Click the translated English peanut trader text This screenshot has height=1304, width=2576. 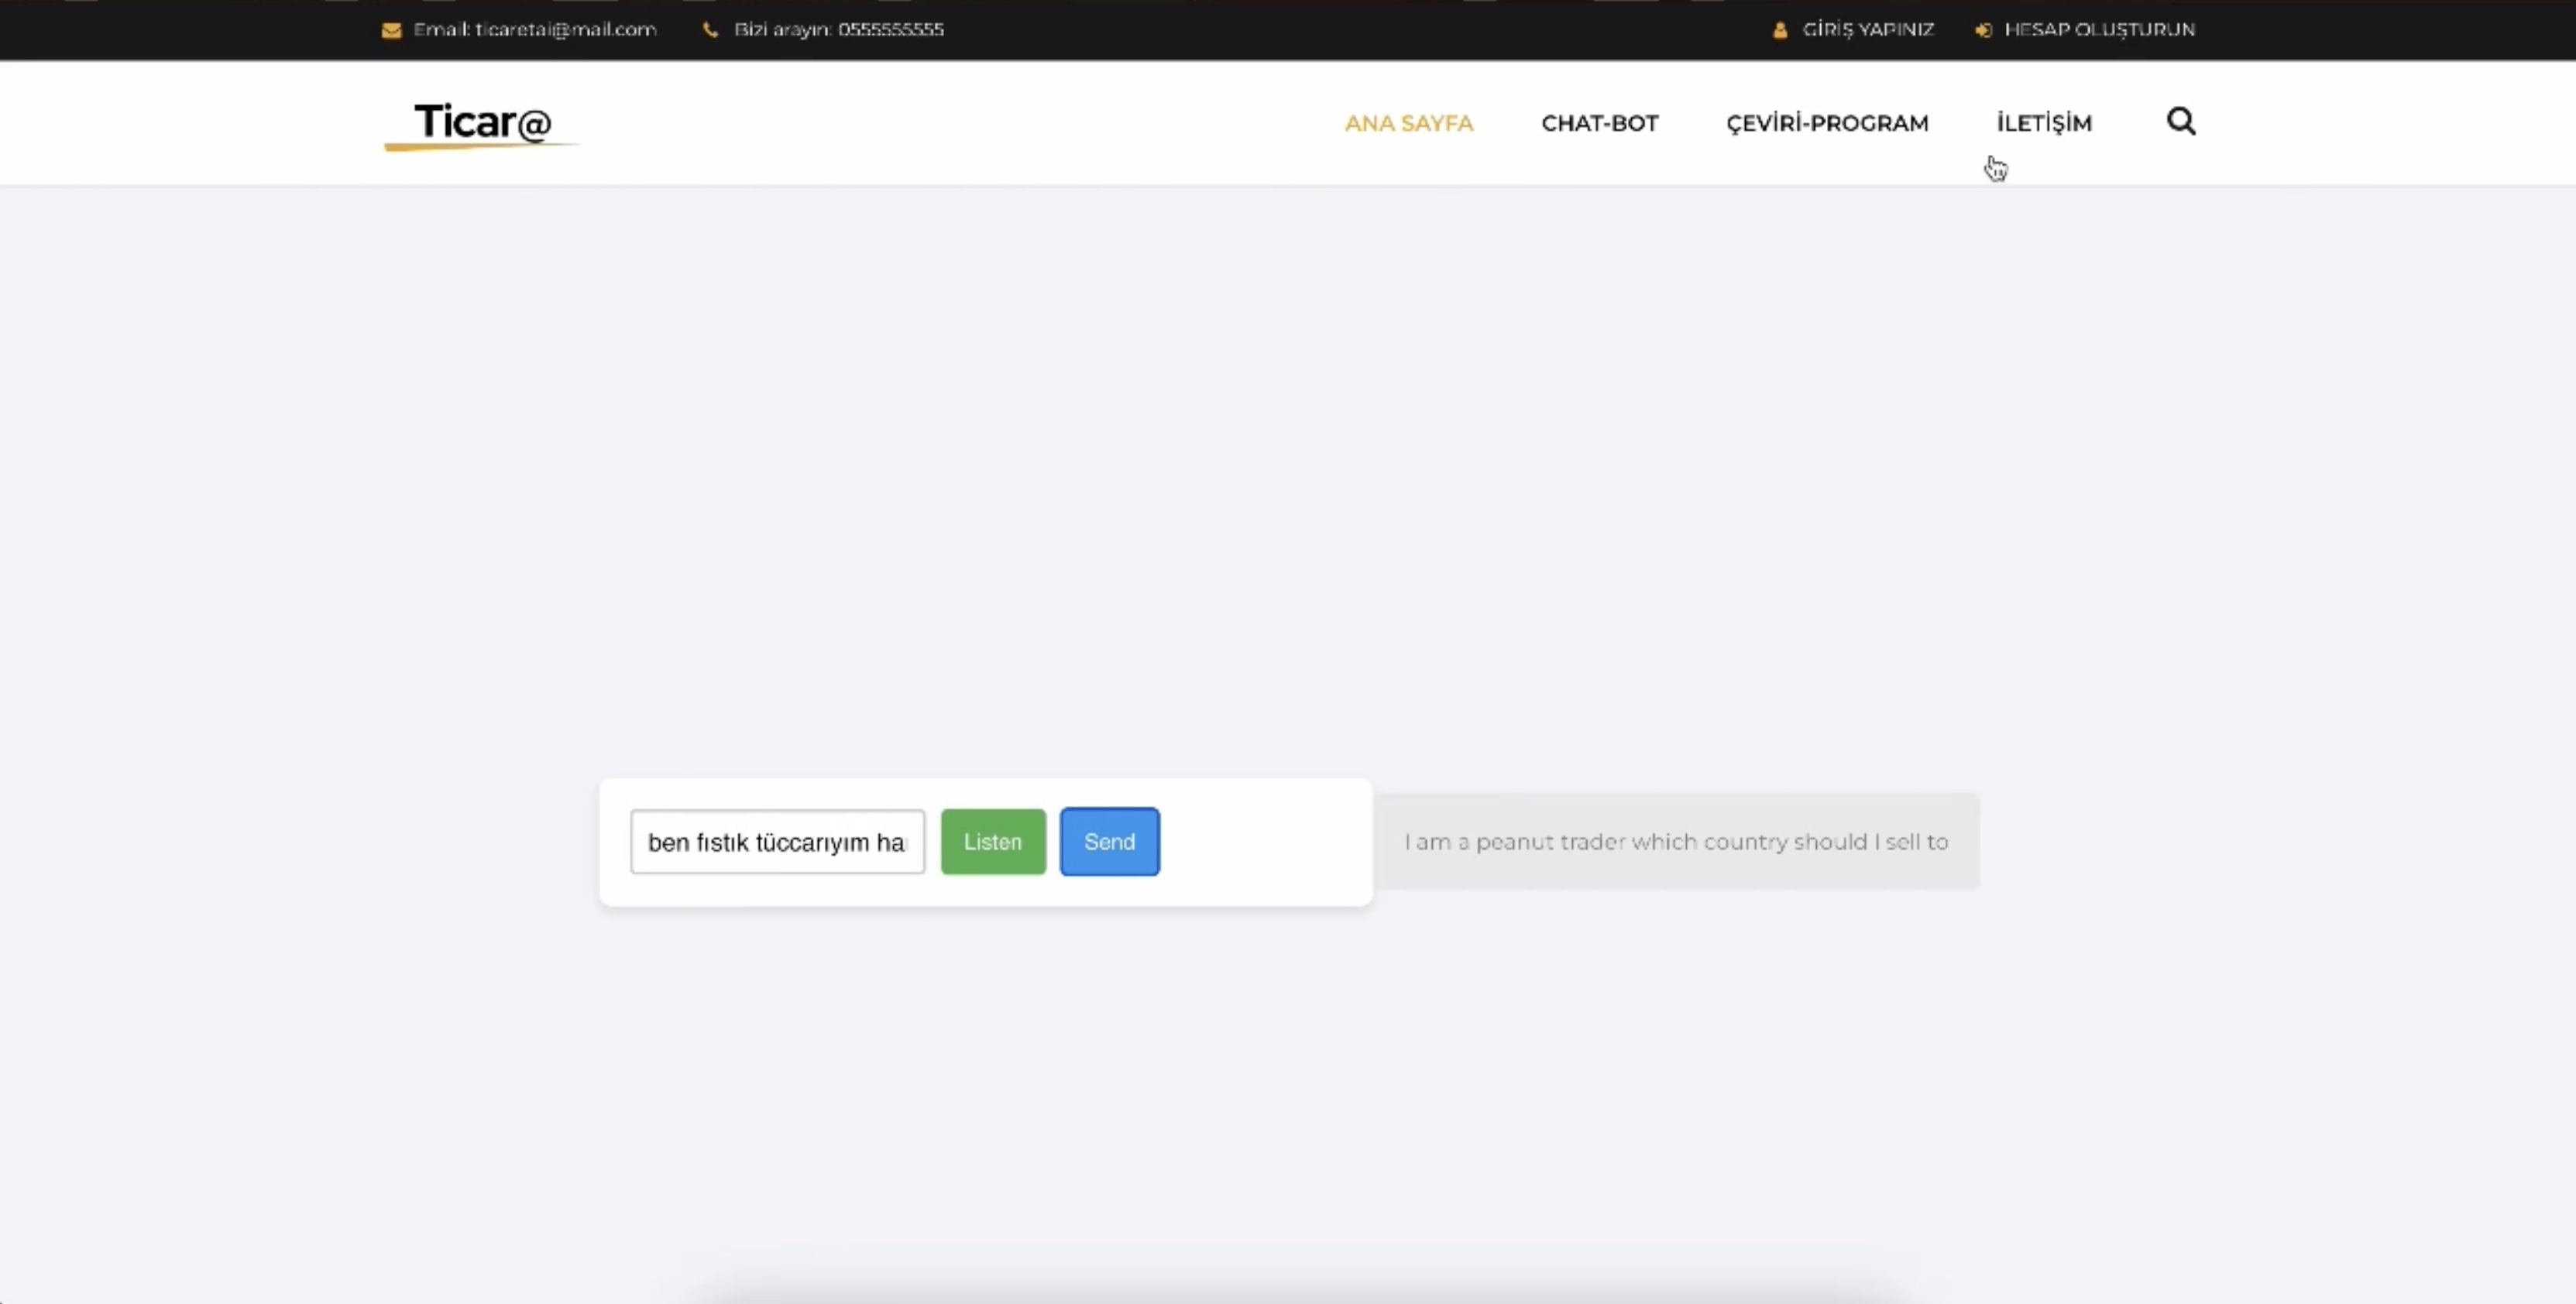point(1675,842)
